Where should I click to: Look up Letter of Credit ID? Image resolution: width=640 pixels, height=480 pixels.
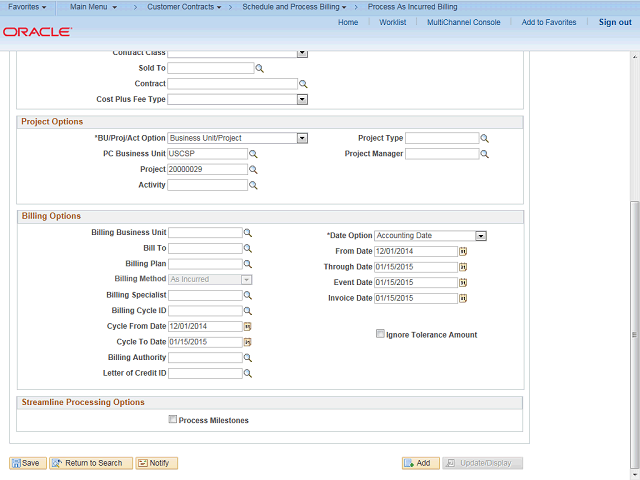248,374
